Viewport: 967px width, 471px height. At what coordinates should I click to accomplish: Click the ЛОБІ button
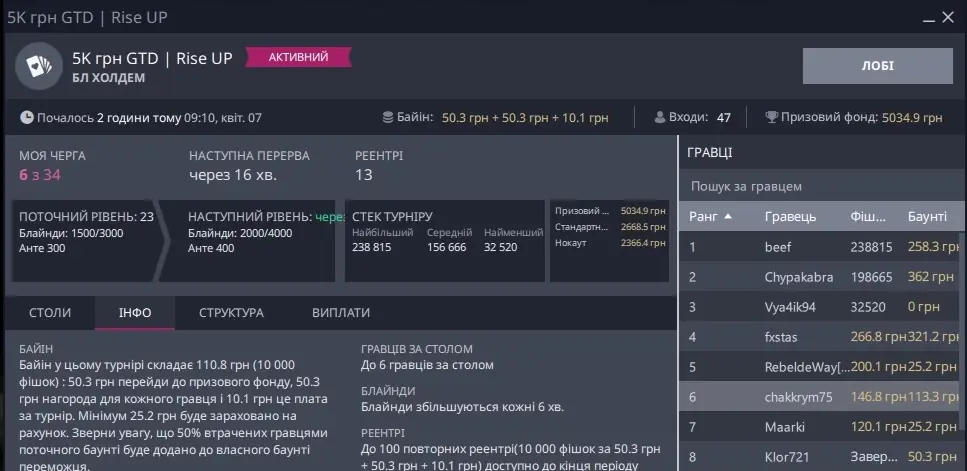878,66
